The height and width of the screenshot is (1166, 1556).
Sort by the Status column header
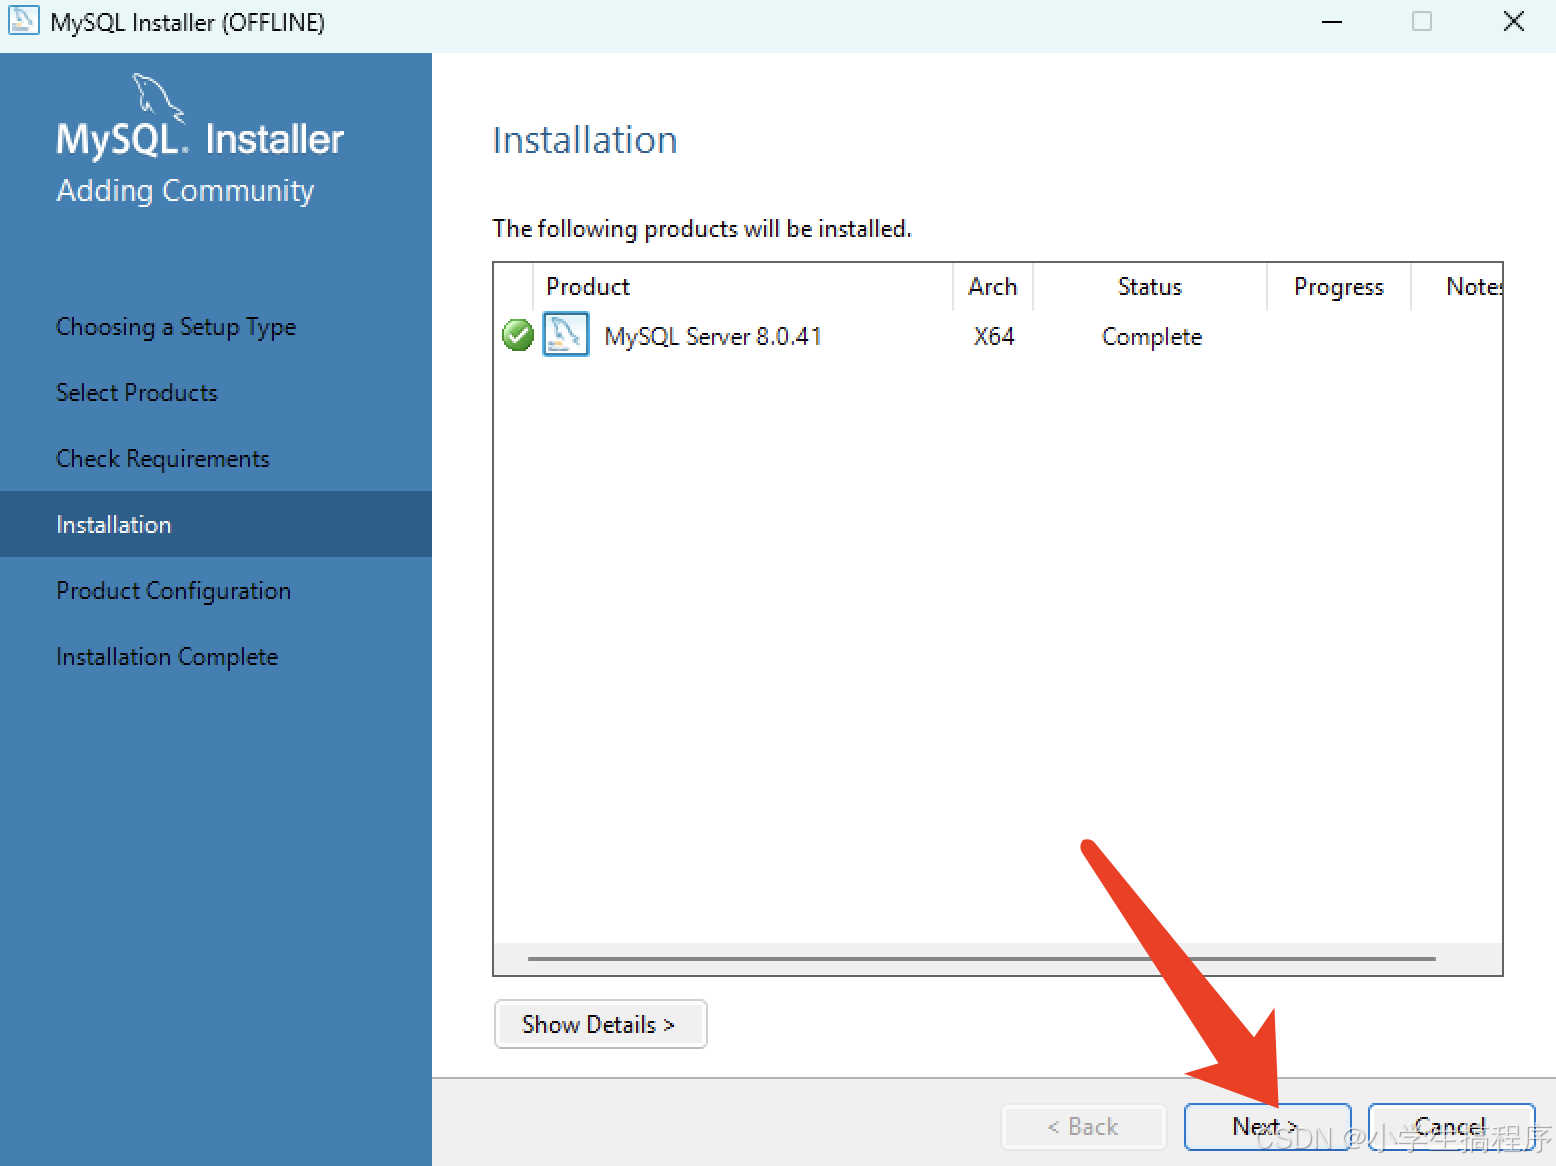coord(1149,287)
